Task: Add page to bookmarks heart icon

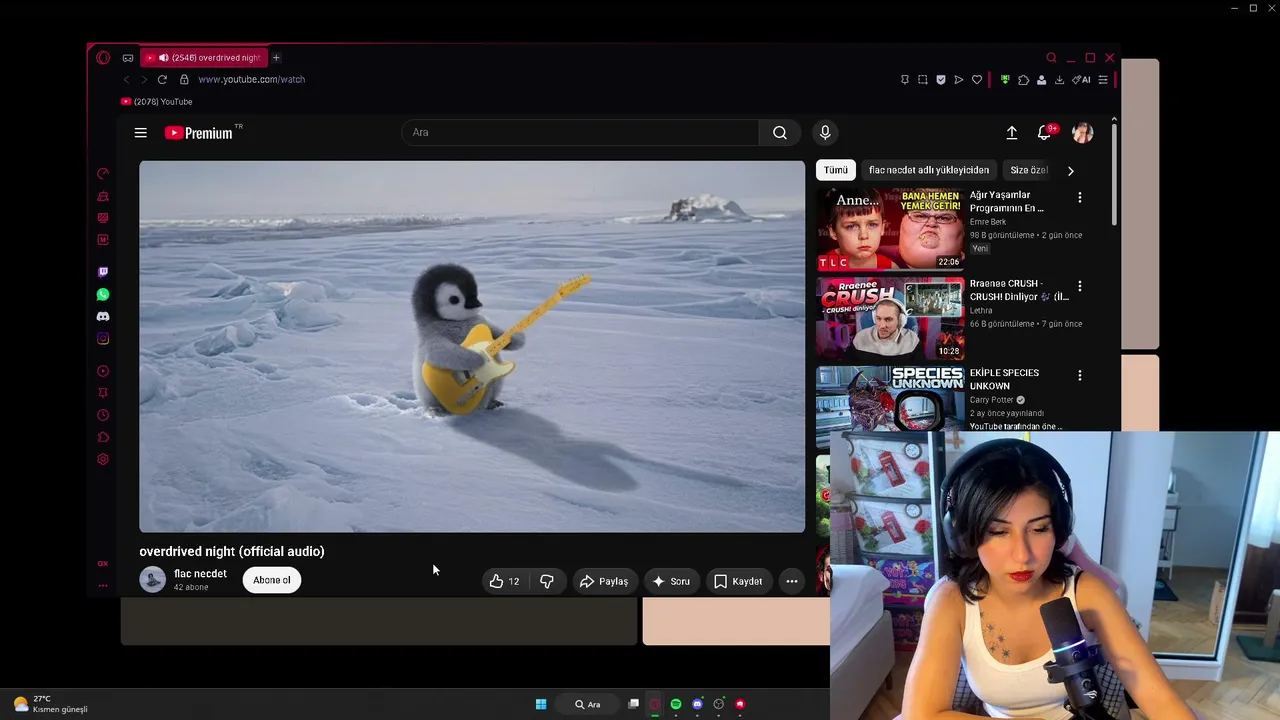Action: pos(977,80)
